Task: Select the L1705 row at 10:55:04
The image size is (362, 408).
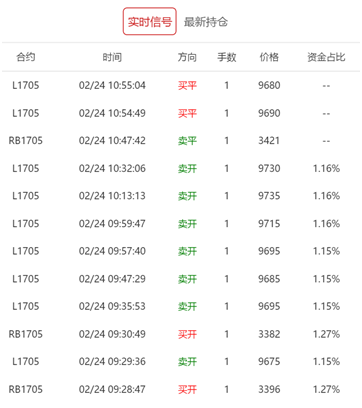Action: (181, 85)
